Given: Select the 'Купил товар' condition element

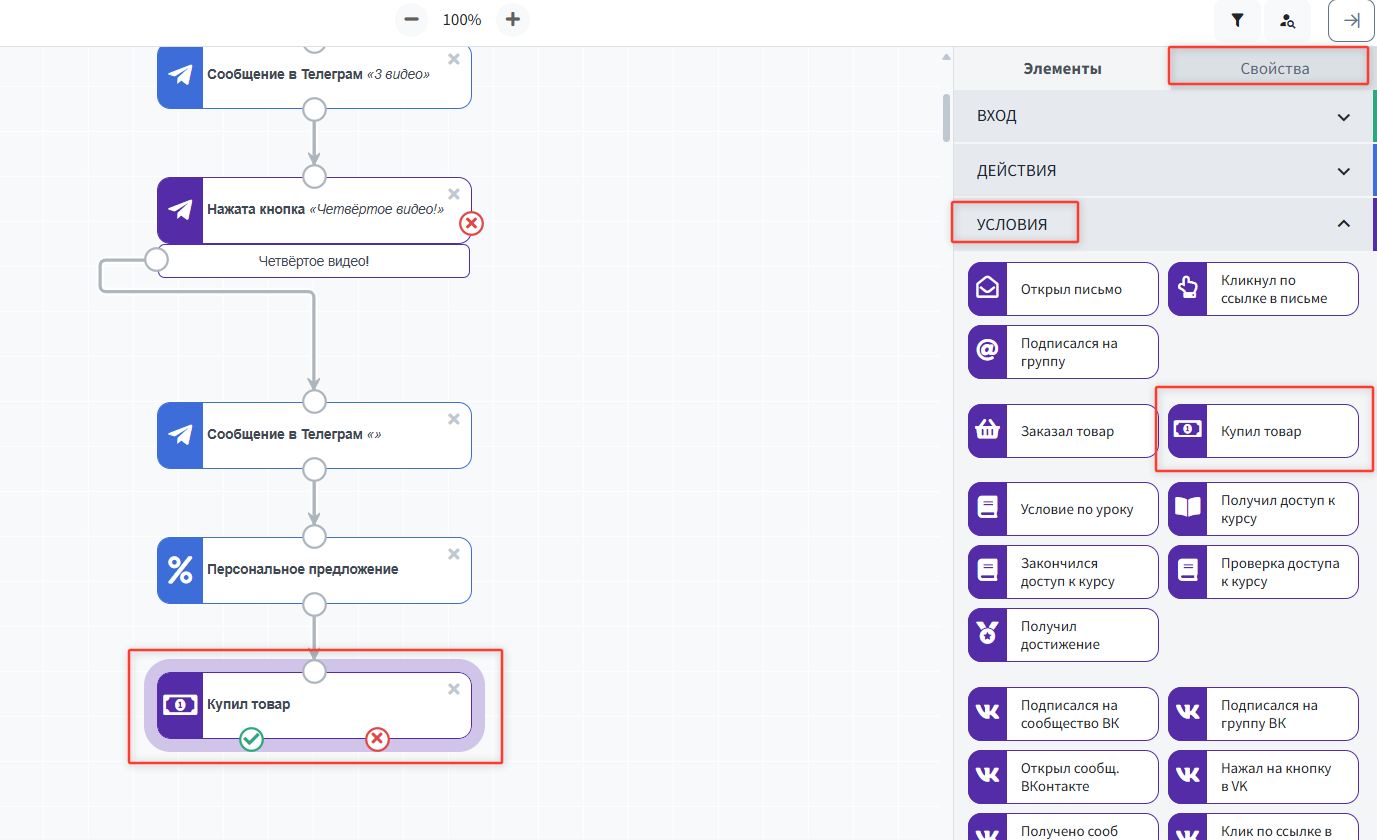Looking at the screenshot, I should [x=1263, y=431].
